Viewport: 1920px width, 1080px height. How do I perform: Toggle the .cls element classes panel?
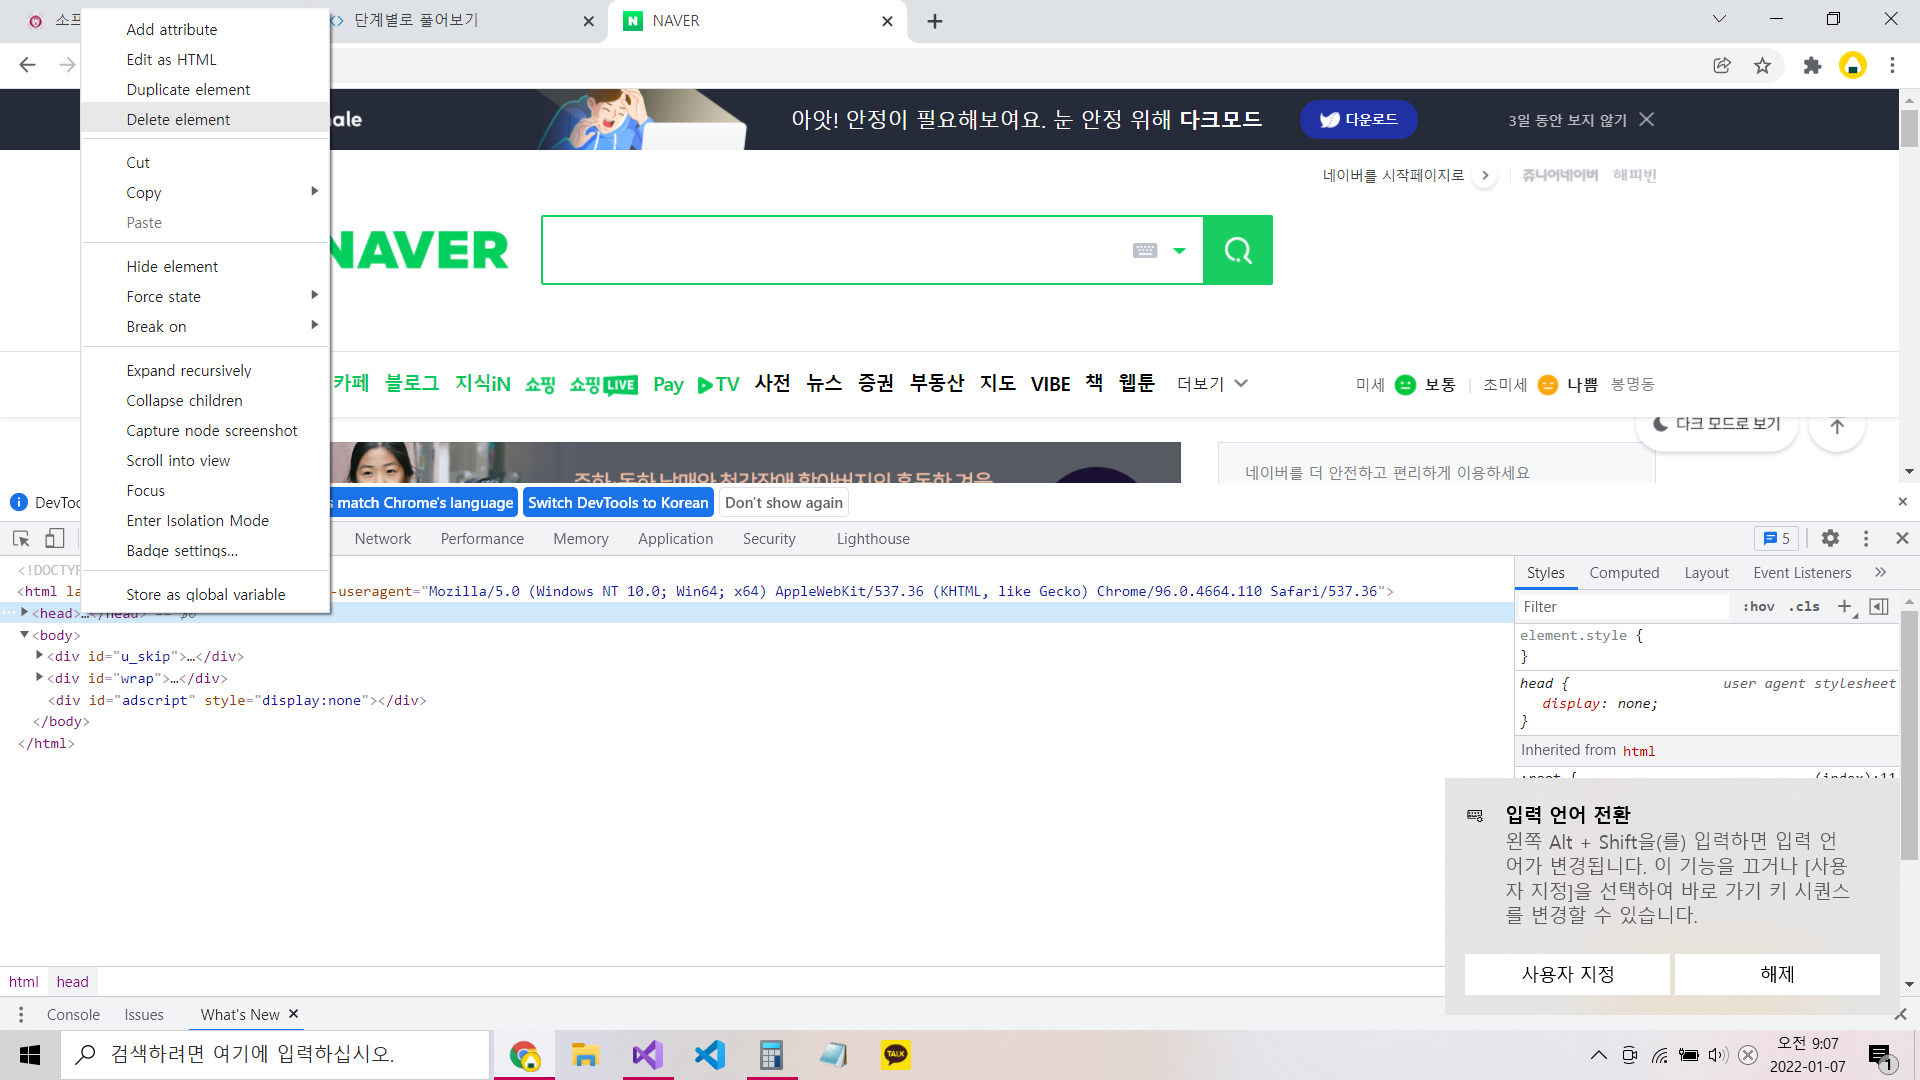tap(1805, 606)
